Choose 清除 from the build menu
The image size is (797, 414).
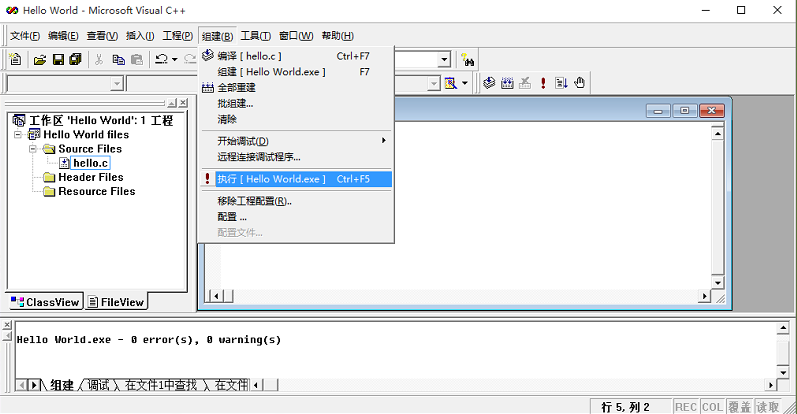296,119
